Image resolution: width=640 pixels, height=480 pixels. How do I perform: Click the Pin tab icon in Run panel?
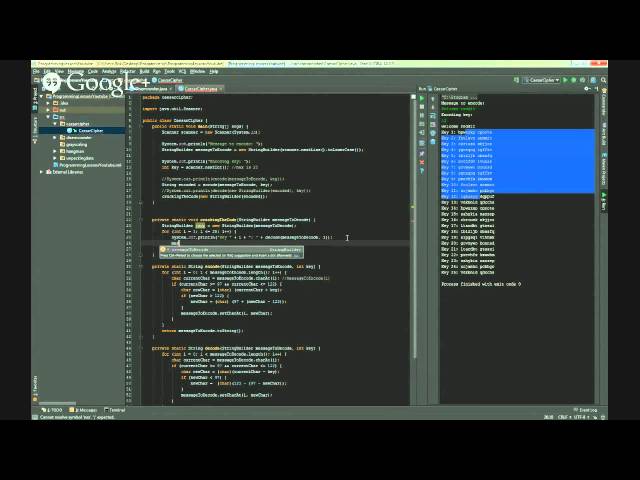422,153
